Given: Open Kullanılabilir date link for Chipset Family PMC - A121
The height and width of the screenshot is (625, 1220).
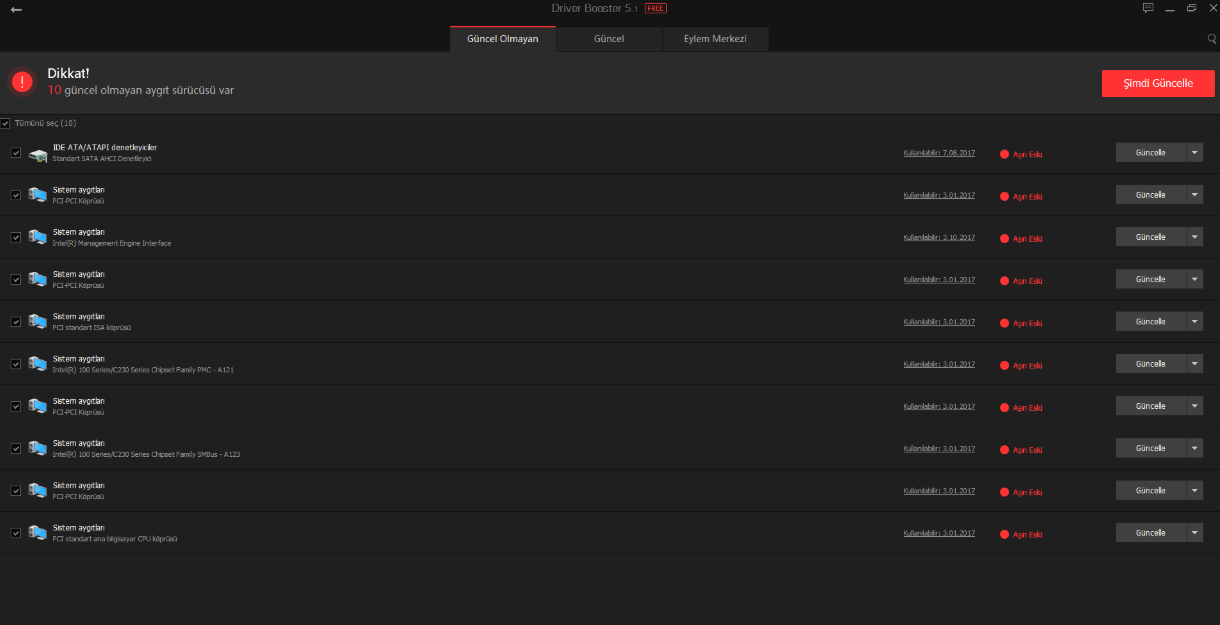Looking at the screenshot, I should 939,365.
